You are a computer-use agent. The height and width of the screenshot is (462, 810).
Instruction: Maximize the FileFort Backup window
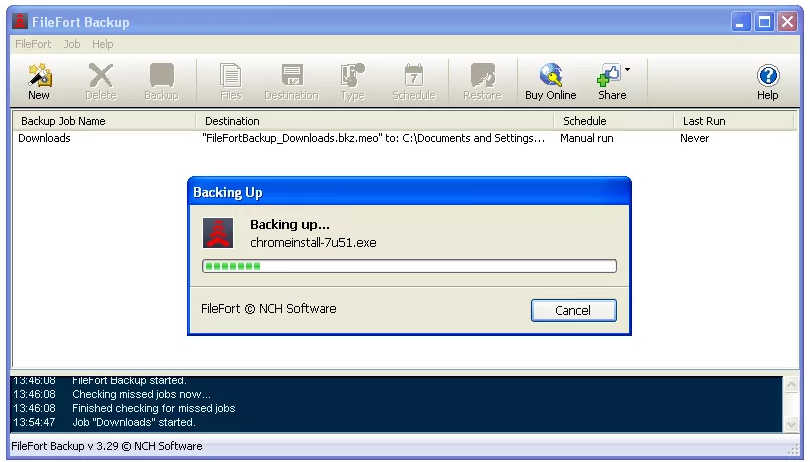tap(764, 22)
